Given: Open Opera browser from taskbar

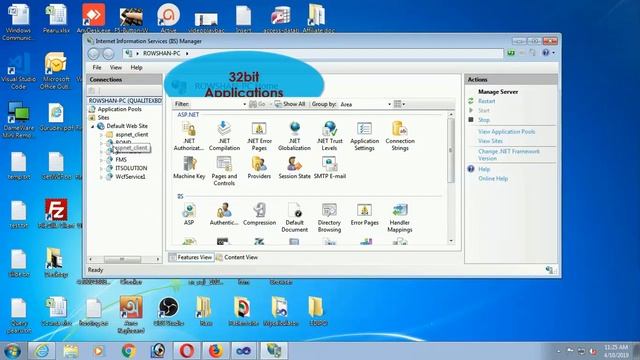Looking at the screenshot, I should click(x=187, y=351).
